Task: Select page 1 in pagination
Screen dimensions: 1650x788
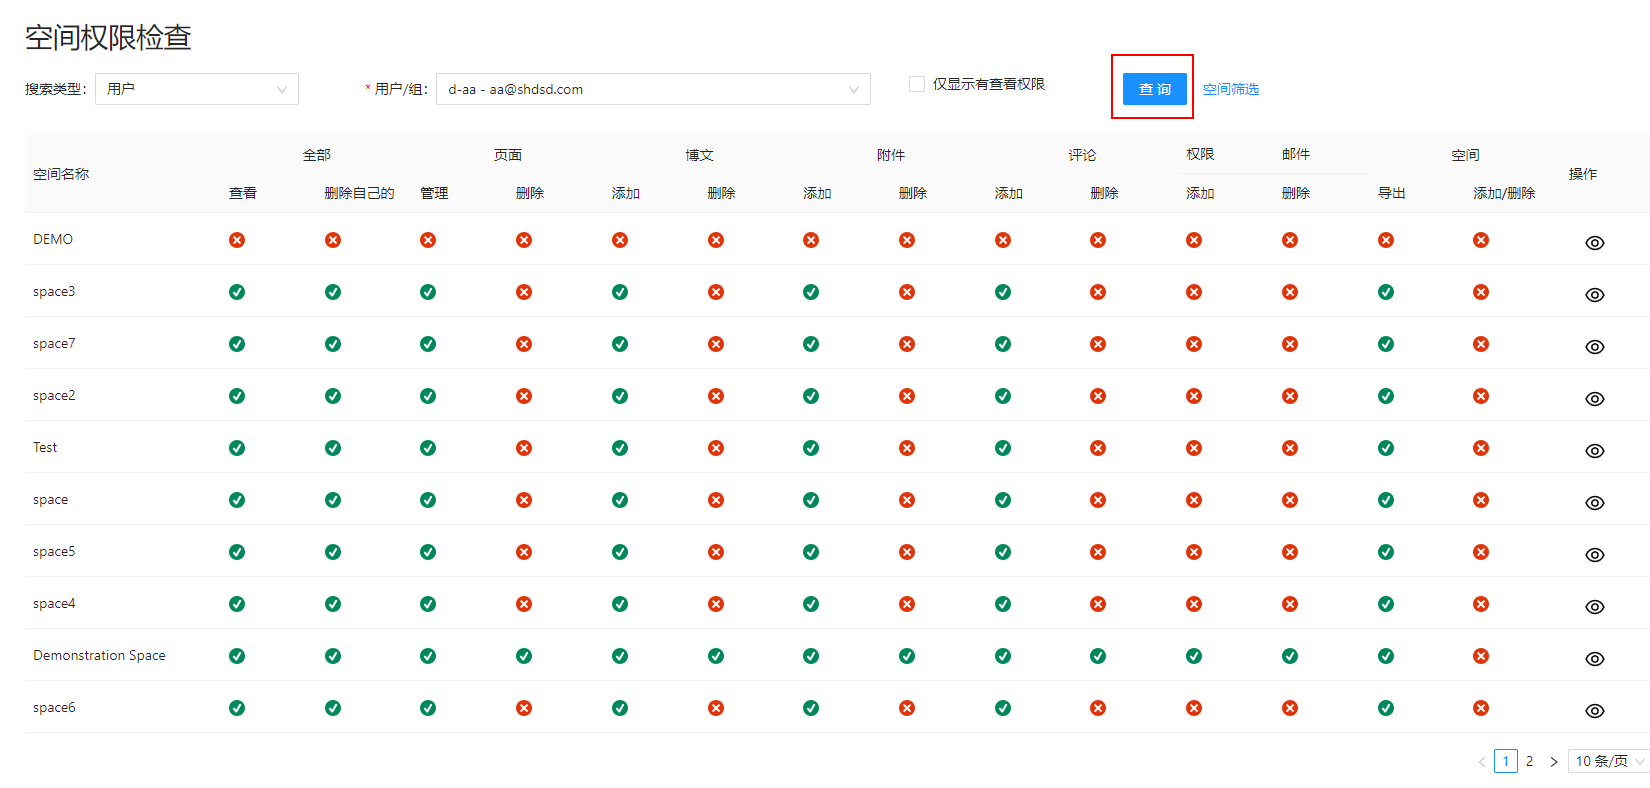Action: 1505,761
